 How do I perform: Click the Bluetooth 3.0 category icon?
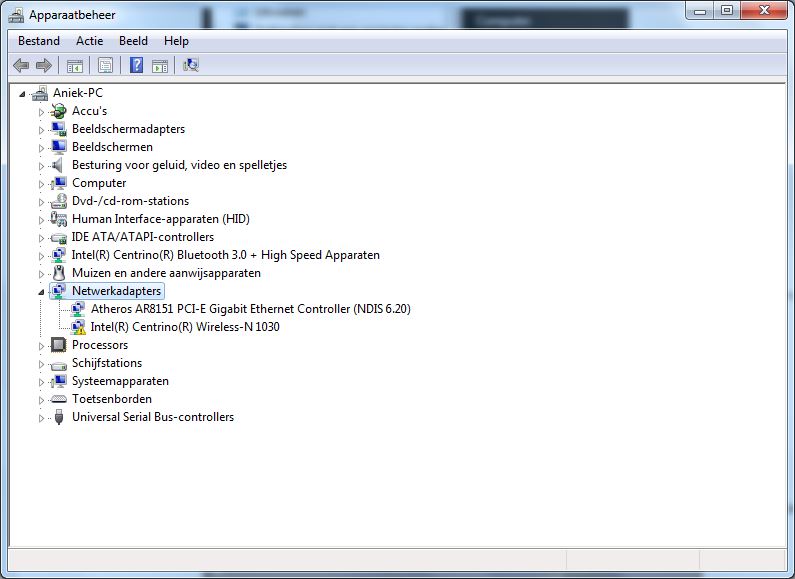pyautogui.click(x=59, y=255)
